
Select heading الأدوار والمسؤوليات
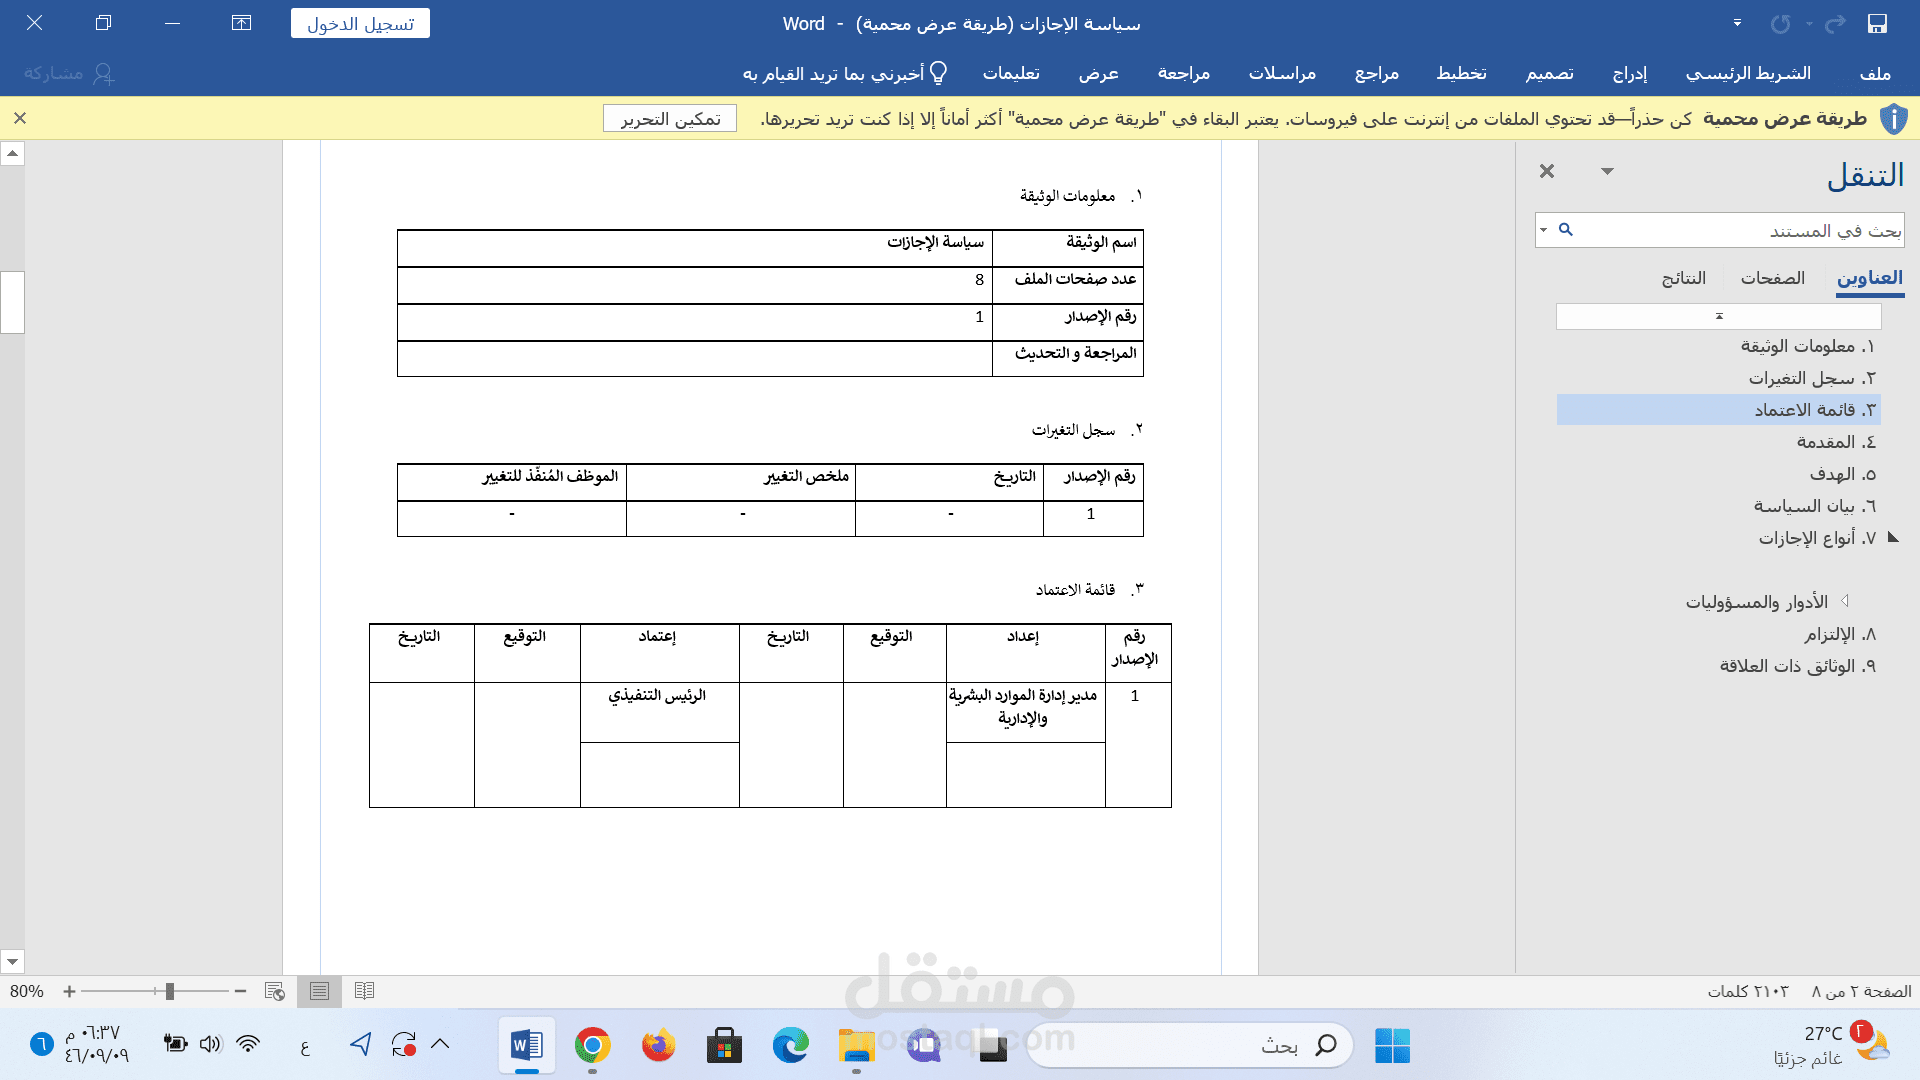(x=1756, y=602)
